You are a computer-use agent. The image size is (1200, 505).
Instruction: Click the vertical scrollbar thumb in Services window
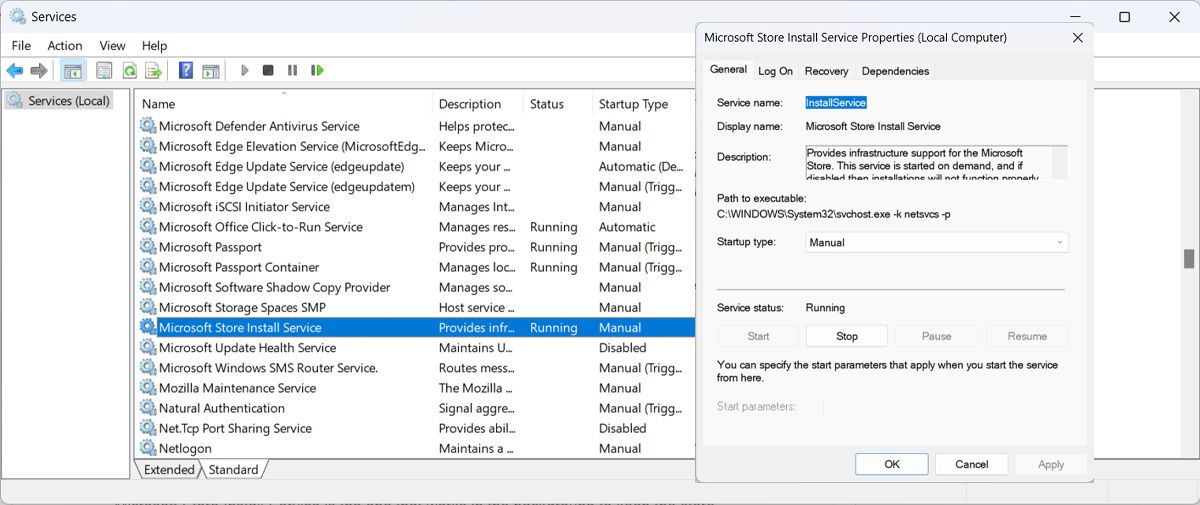(1189, 259)
